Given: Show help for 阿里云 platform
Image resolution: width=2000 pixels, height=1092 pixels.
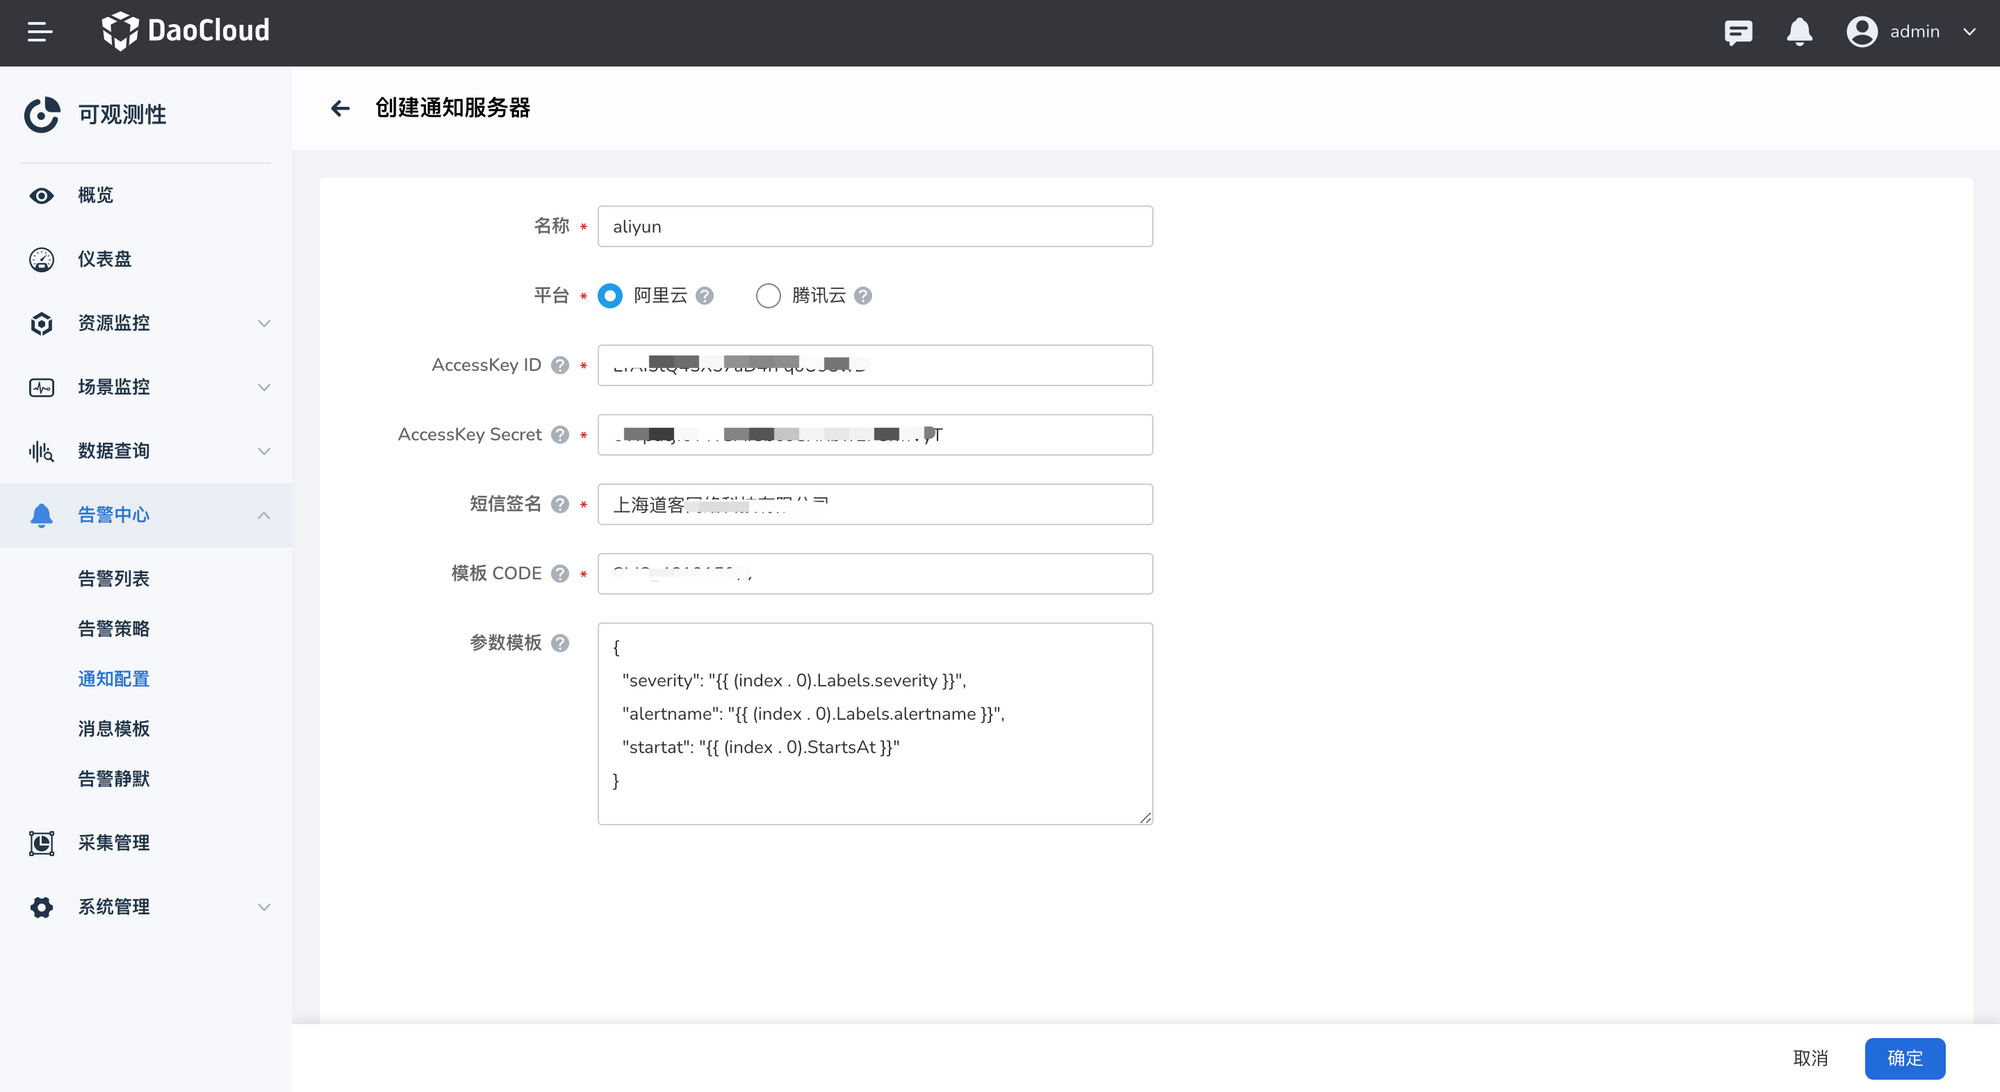Looking at the screenshot, I should point(705,296).
